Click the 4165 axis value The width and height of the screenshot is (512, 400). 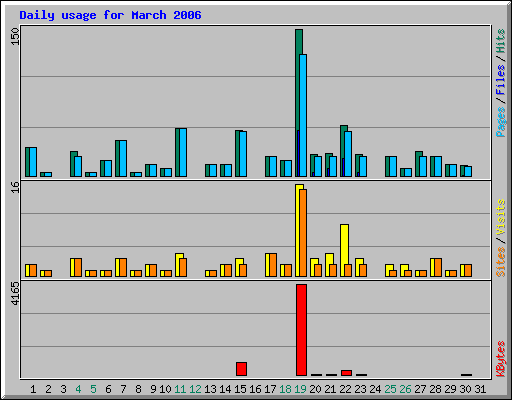point(15,294)
